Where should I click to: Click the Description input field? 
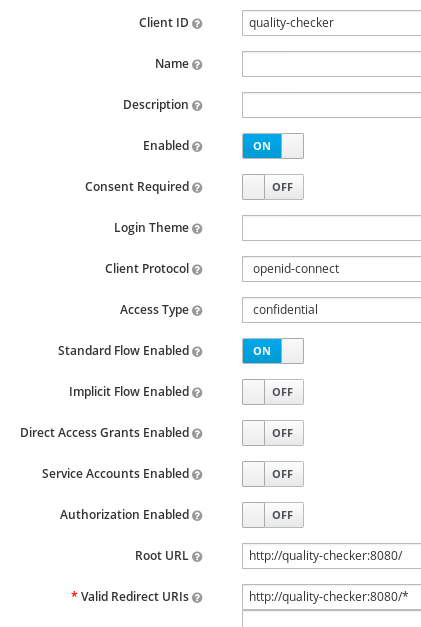(x=331, y=105)
